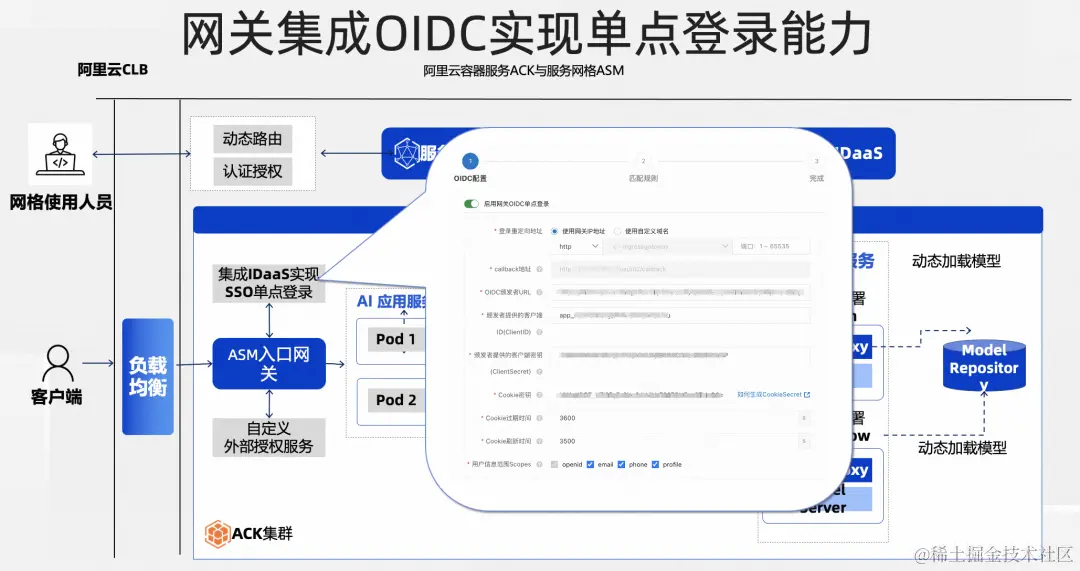This screenshot has height=571, width=1080.
Task: Click the slide title 网关集成OIDC实现单点登录能力
Action: (x=527, y=33)
